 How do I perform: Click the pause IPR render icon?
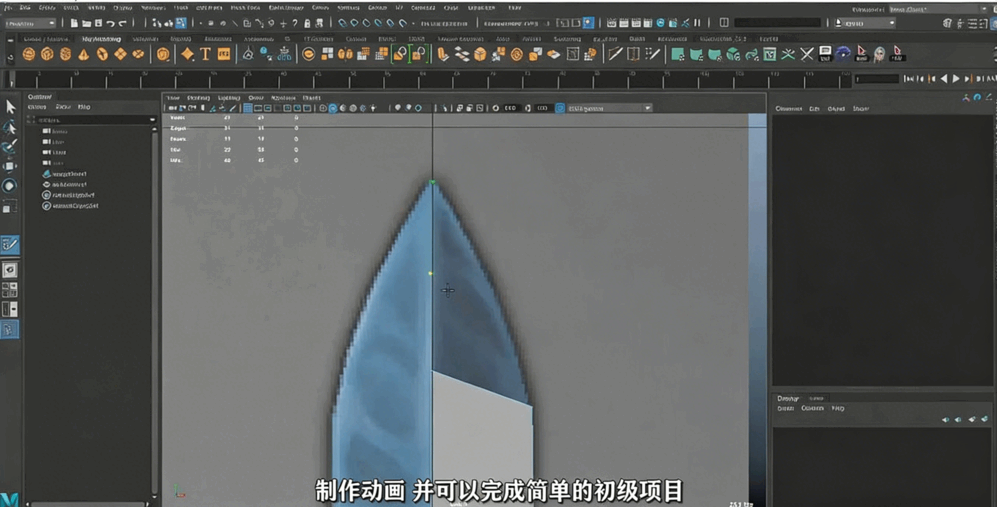click(698, 23)
